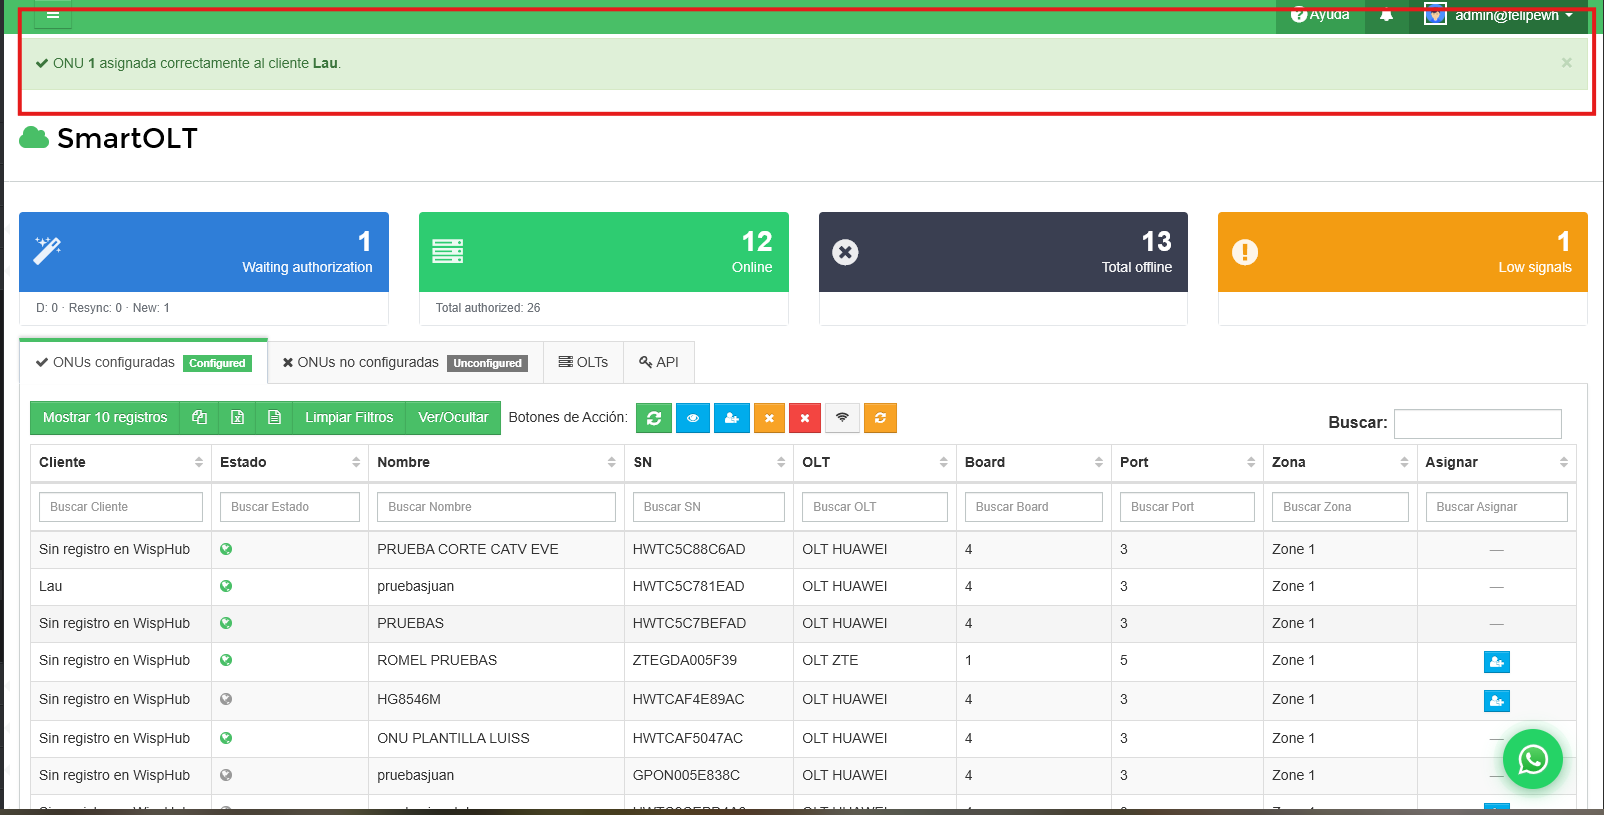Open the WhatsApp chat bubble
The image size is (1604, 815).
1533,760
